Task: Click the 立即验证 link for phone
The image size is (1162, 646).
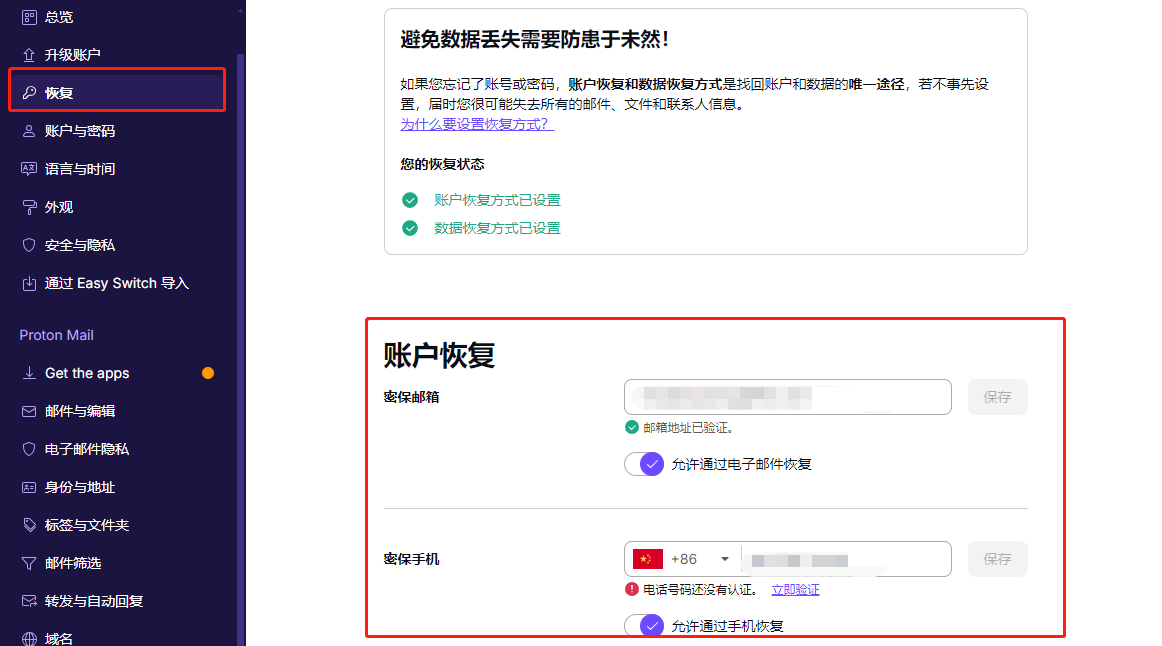Action: [x=795, y=590]
